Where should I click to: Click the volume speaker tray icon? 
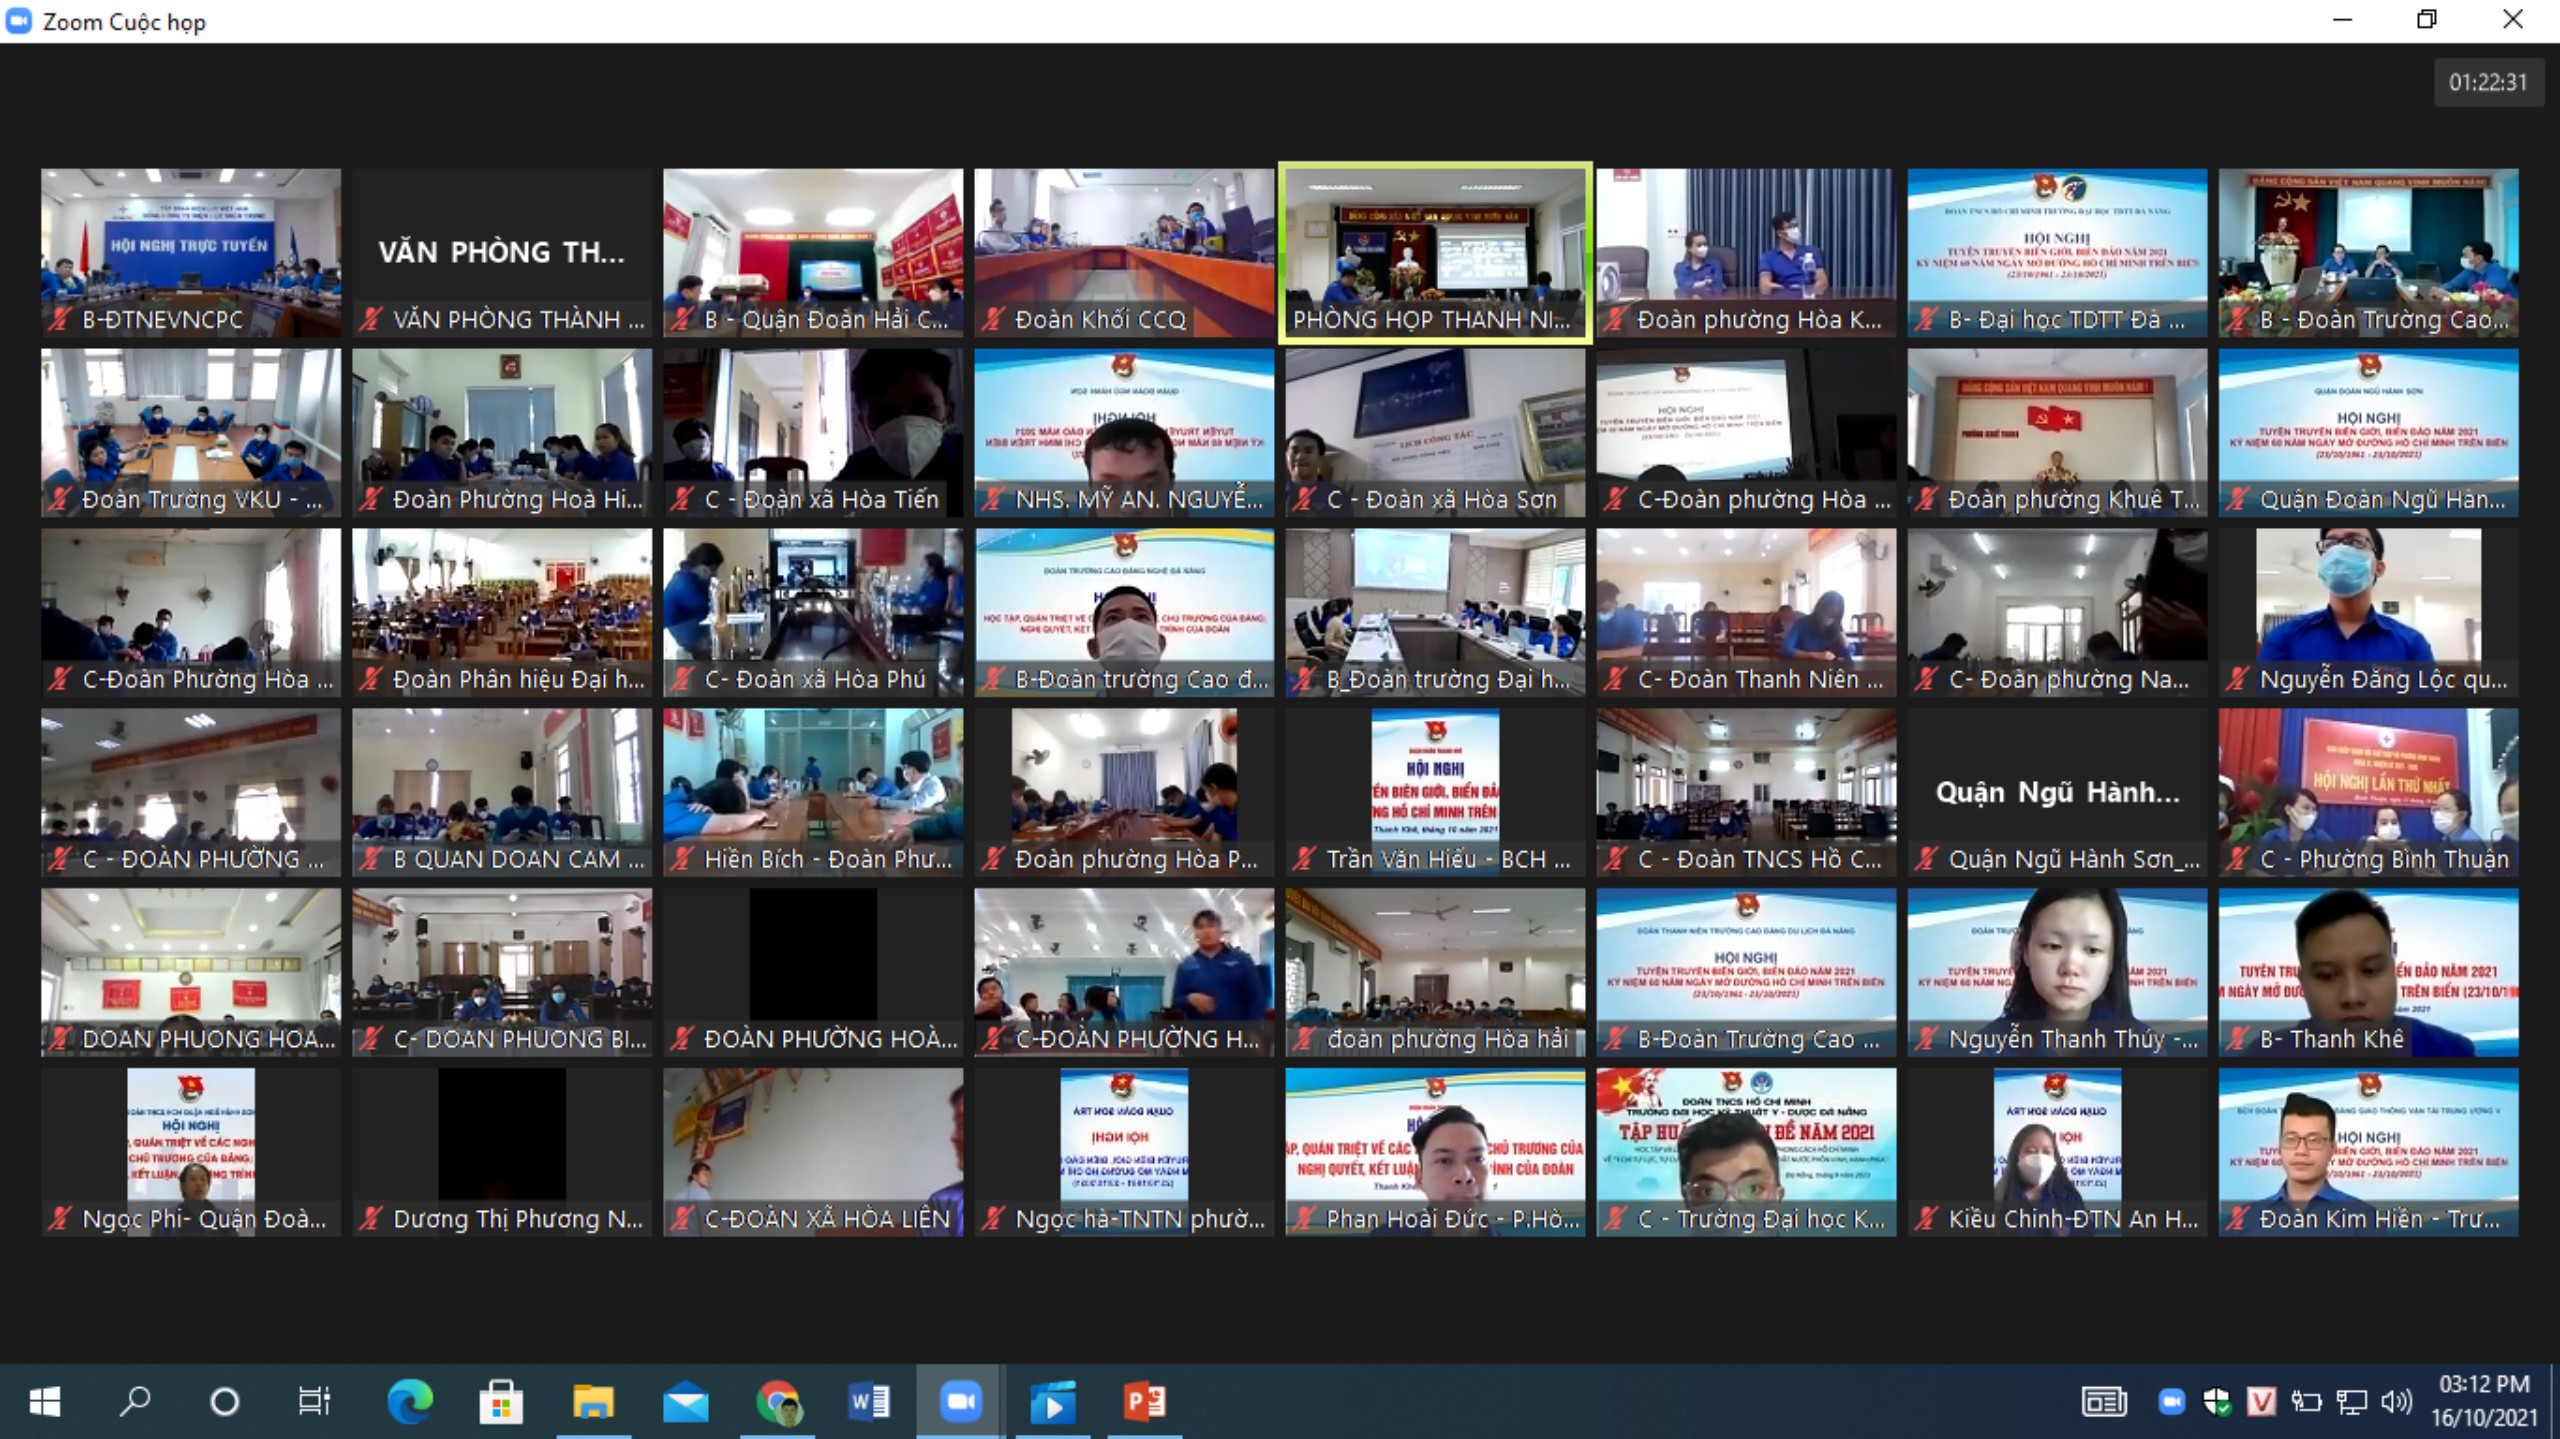2397,1402
